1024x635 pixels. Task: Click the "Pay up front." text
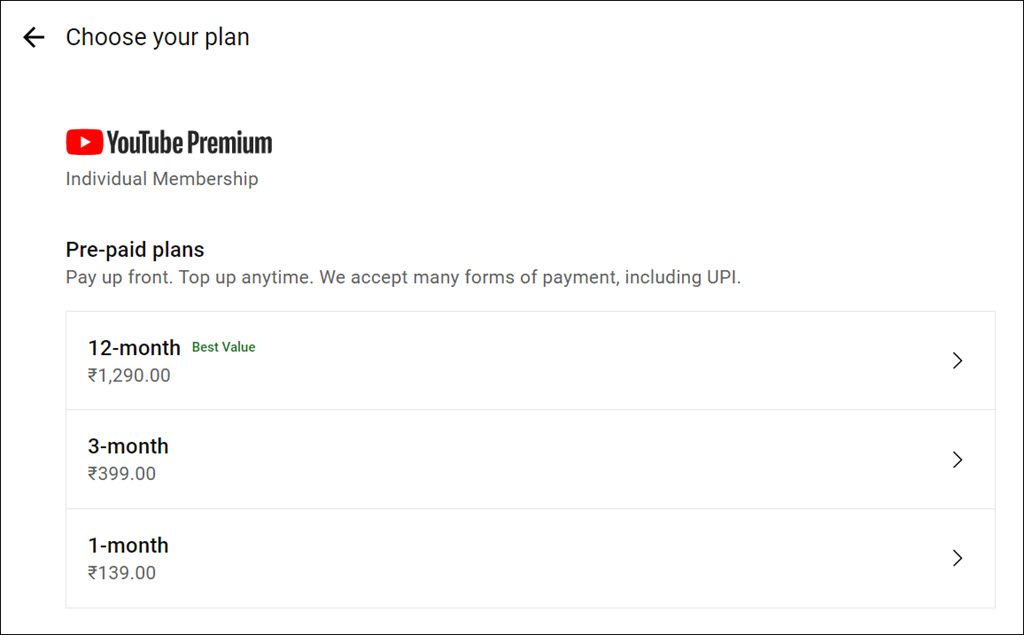tap(120, 277)
